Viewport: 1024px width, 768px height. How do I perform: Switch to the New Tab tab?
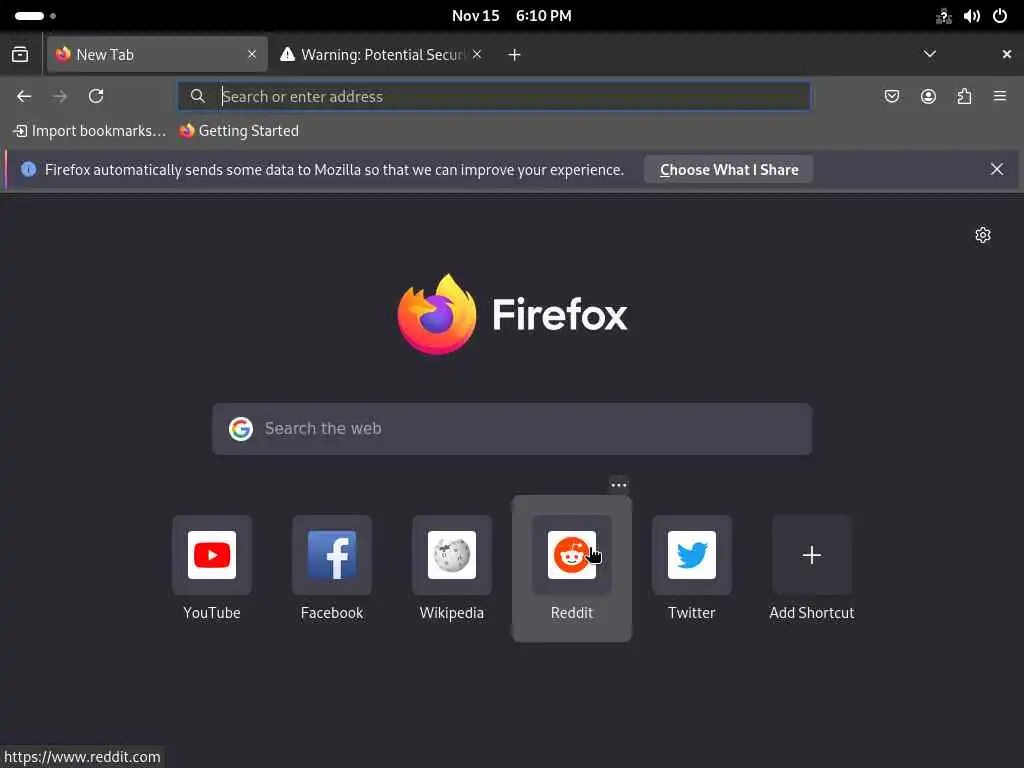point(157,54)
